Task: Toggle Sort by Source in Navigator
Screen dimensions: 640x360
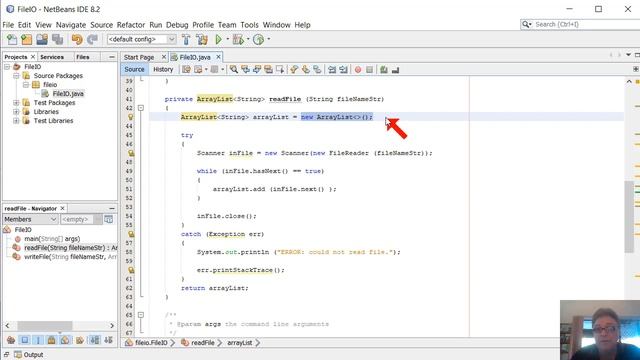Action: (x=108, y=340)
